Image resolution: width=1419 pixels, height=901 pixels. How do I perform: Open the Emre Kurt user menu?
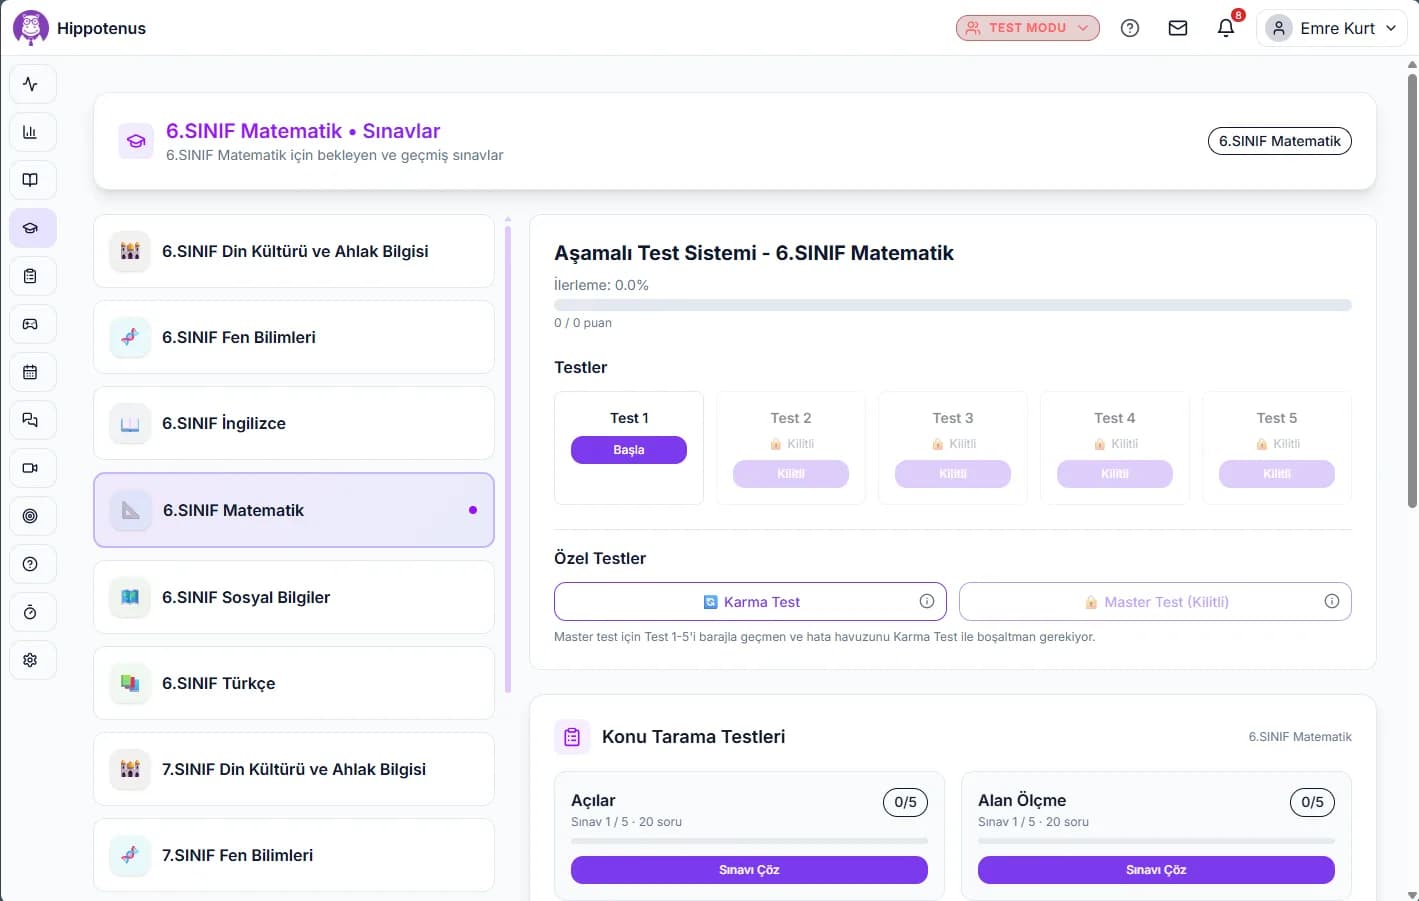point(1331,28)
